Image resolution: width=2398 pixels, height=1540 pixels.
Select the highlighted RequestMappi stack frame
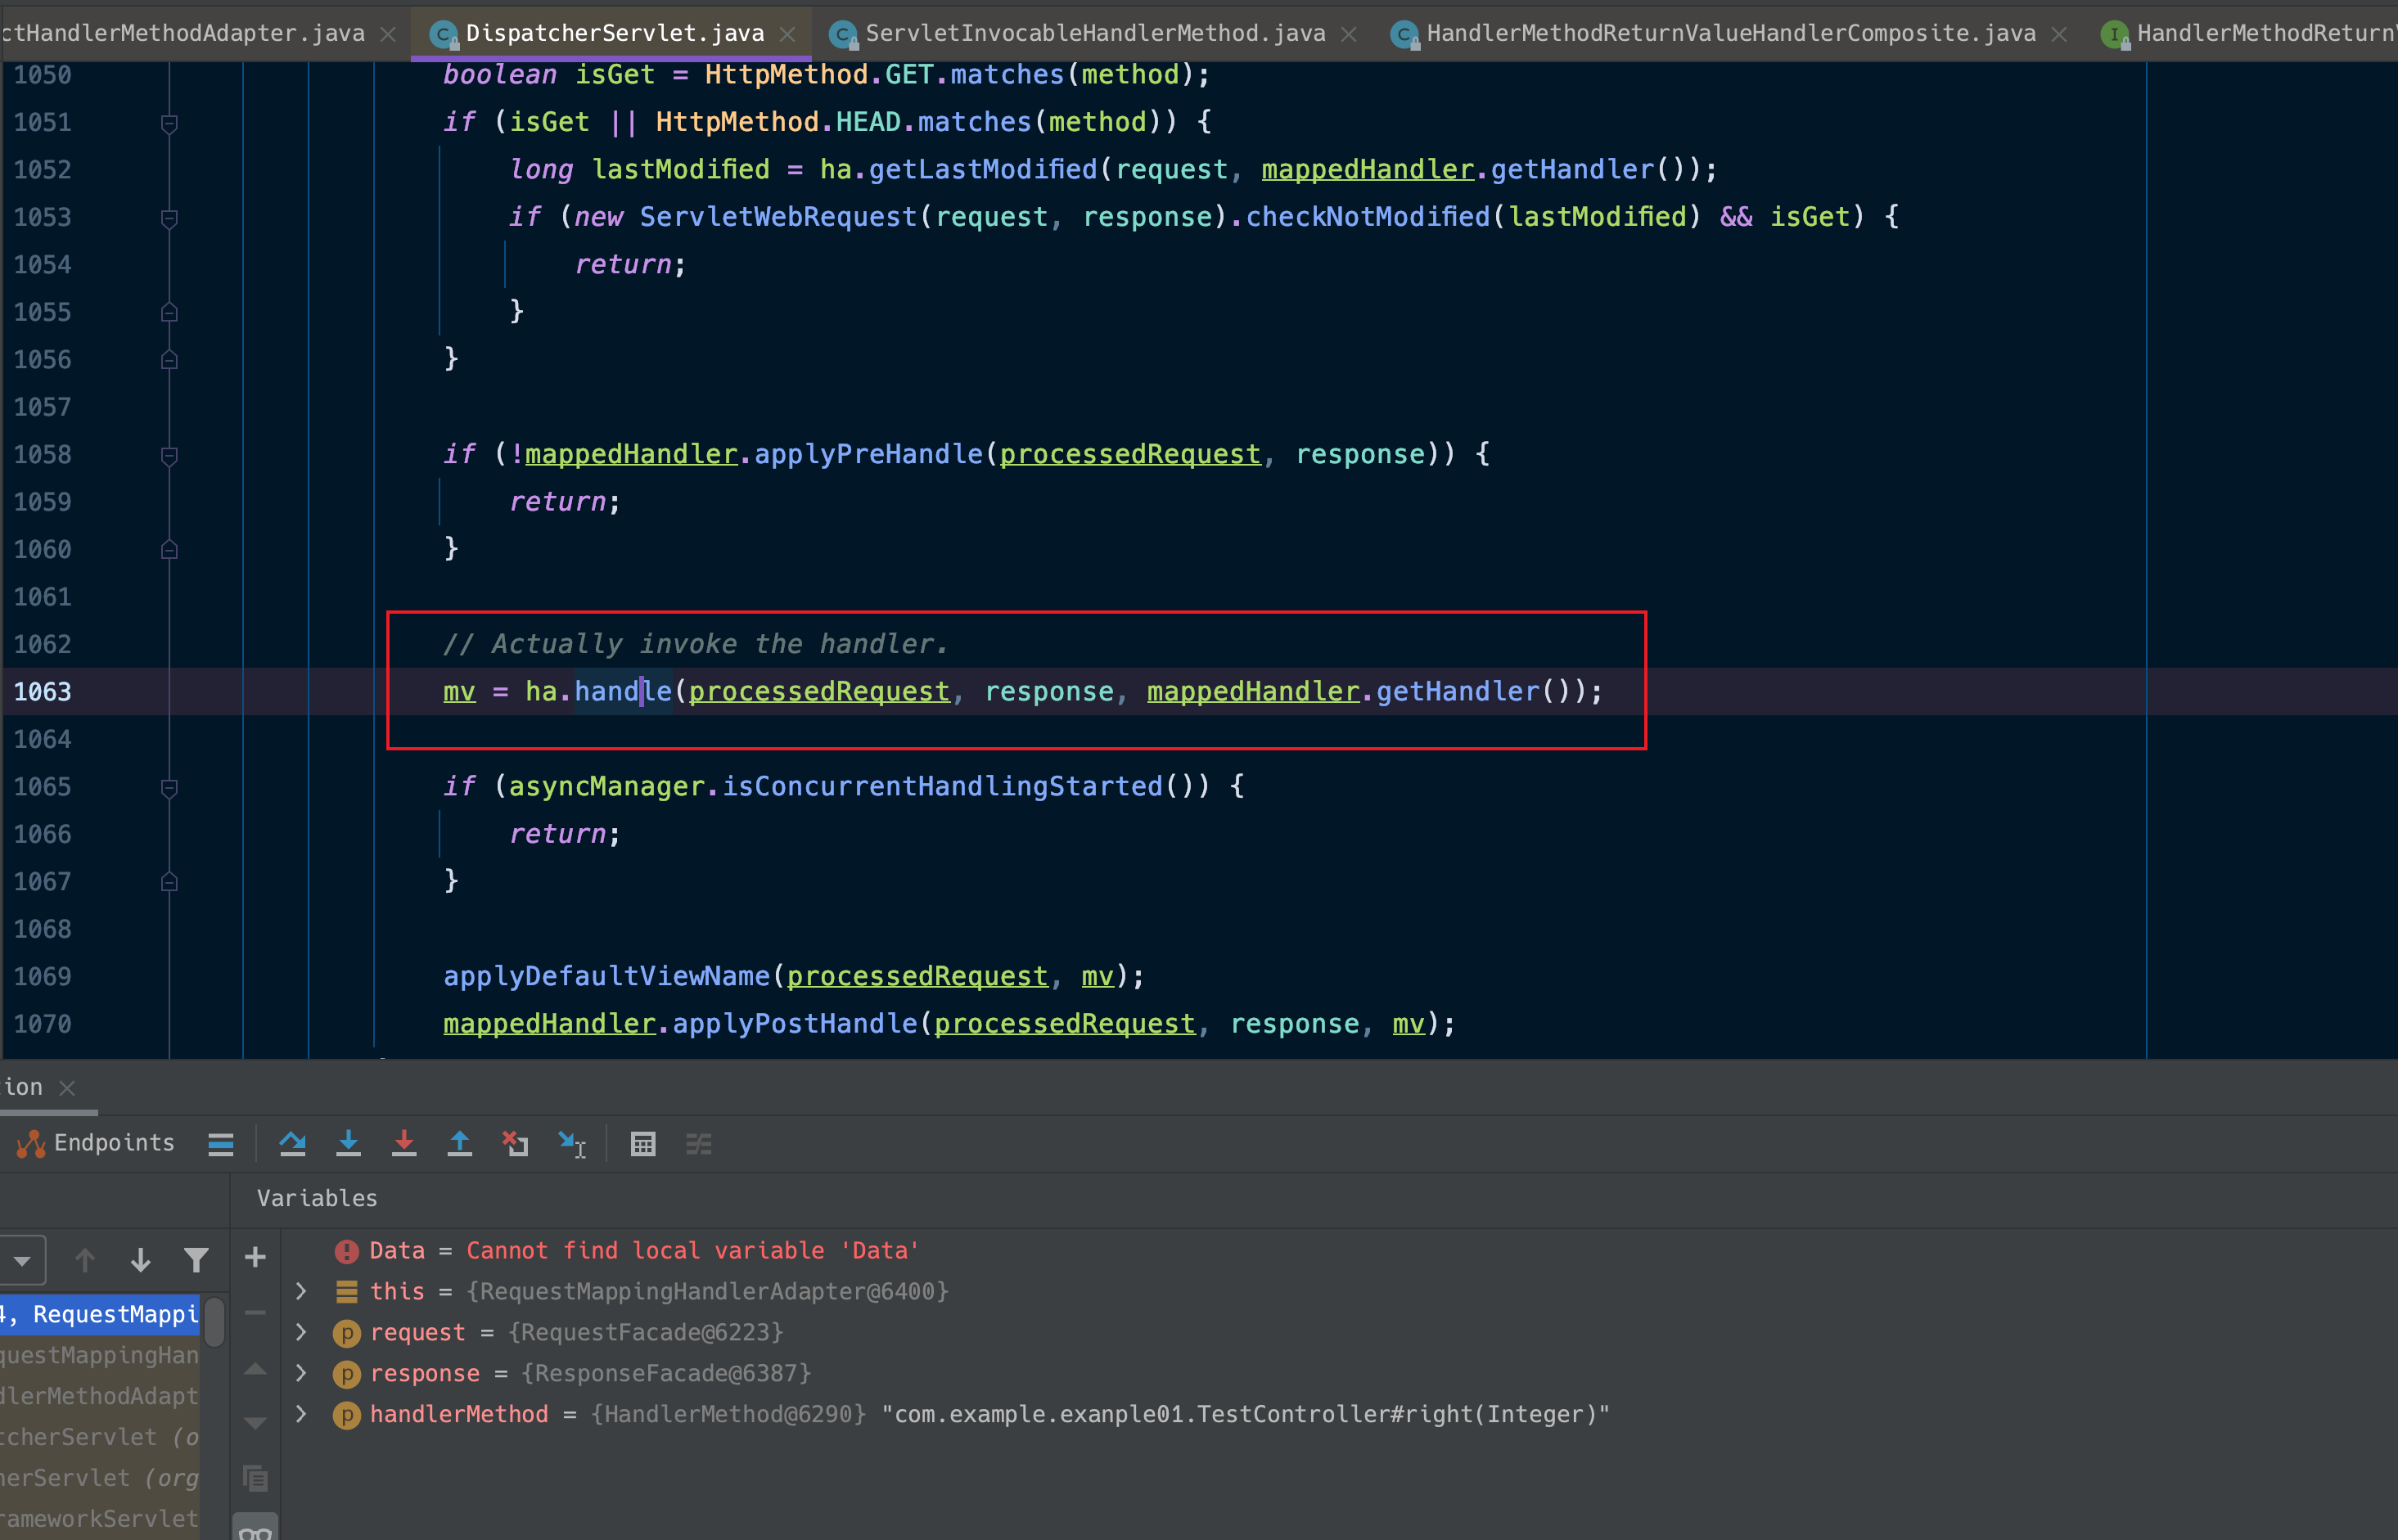tap(100, 1314)
